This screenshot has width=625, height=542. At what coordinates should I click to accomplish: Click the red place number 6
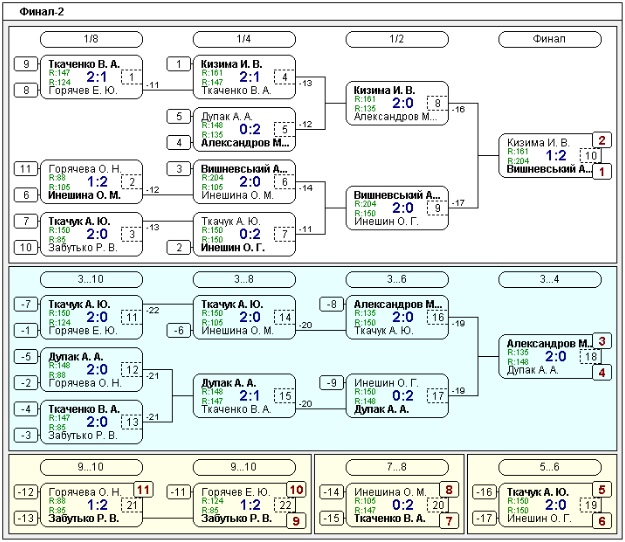pos(602,521)
